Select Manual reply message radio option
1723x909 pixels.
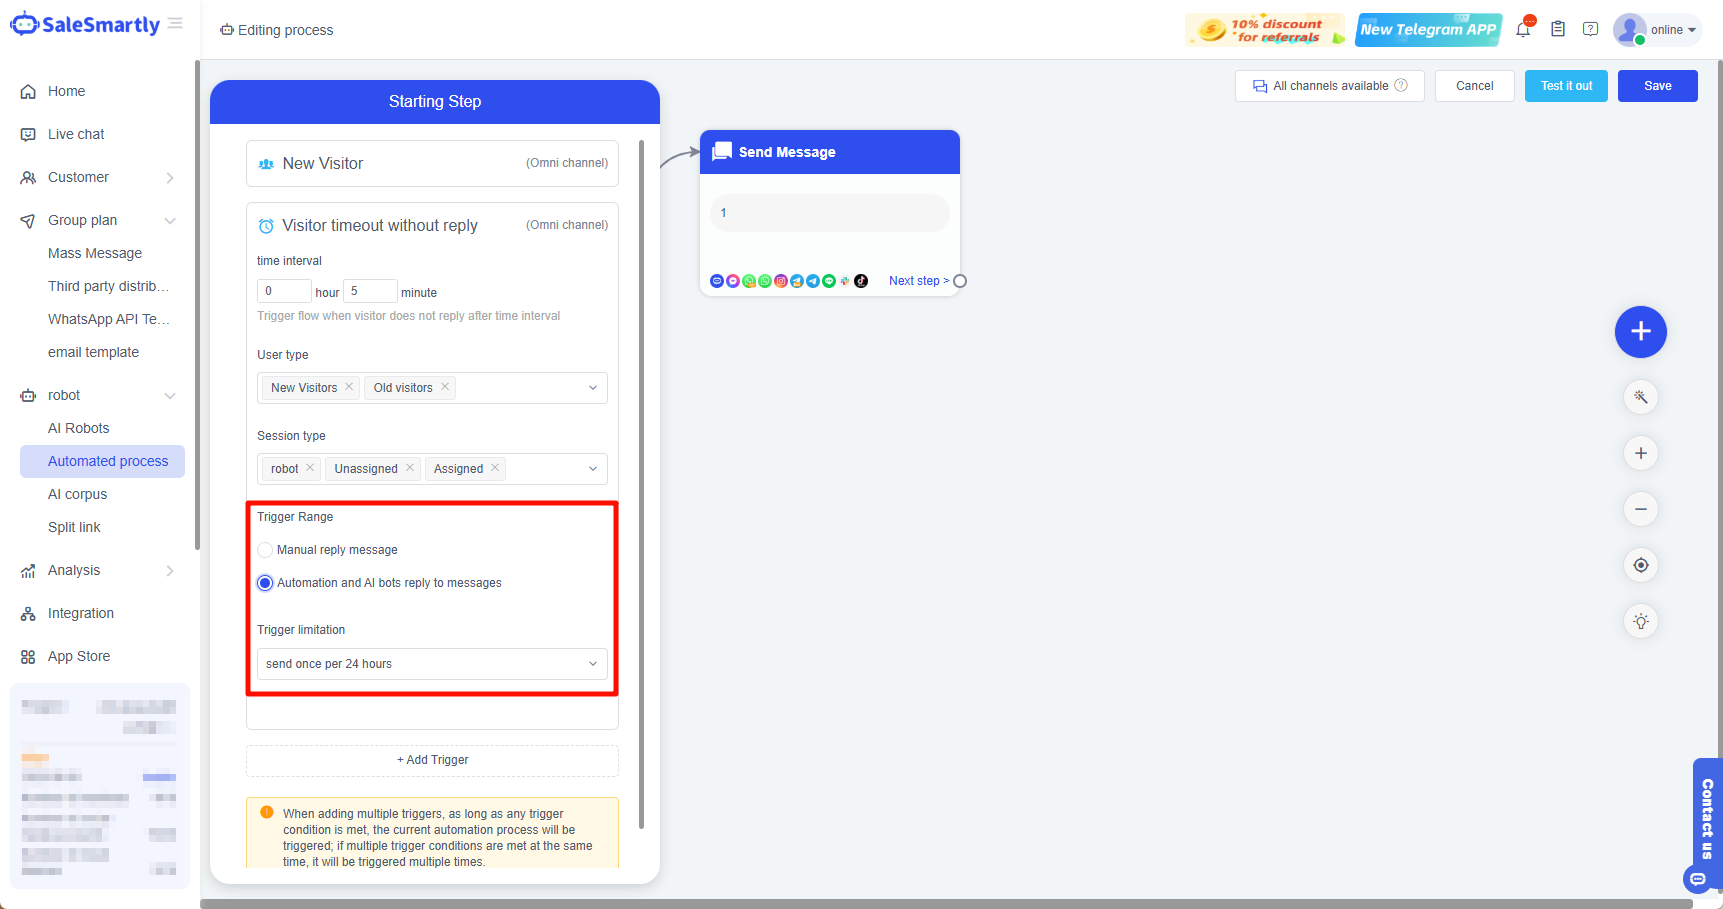[x=265, y=550]
